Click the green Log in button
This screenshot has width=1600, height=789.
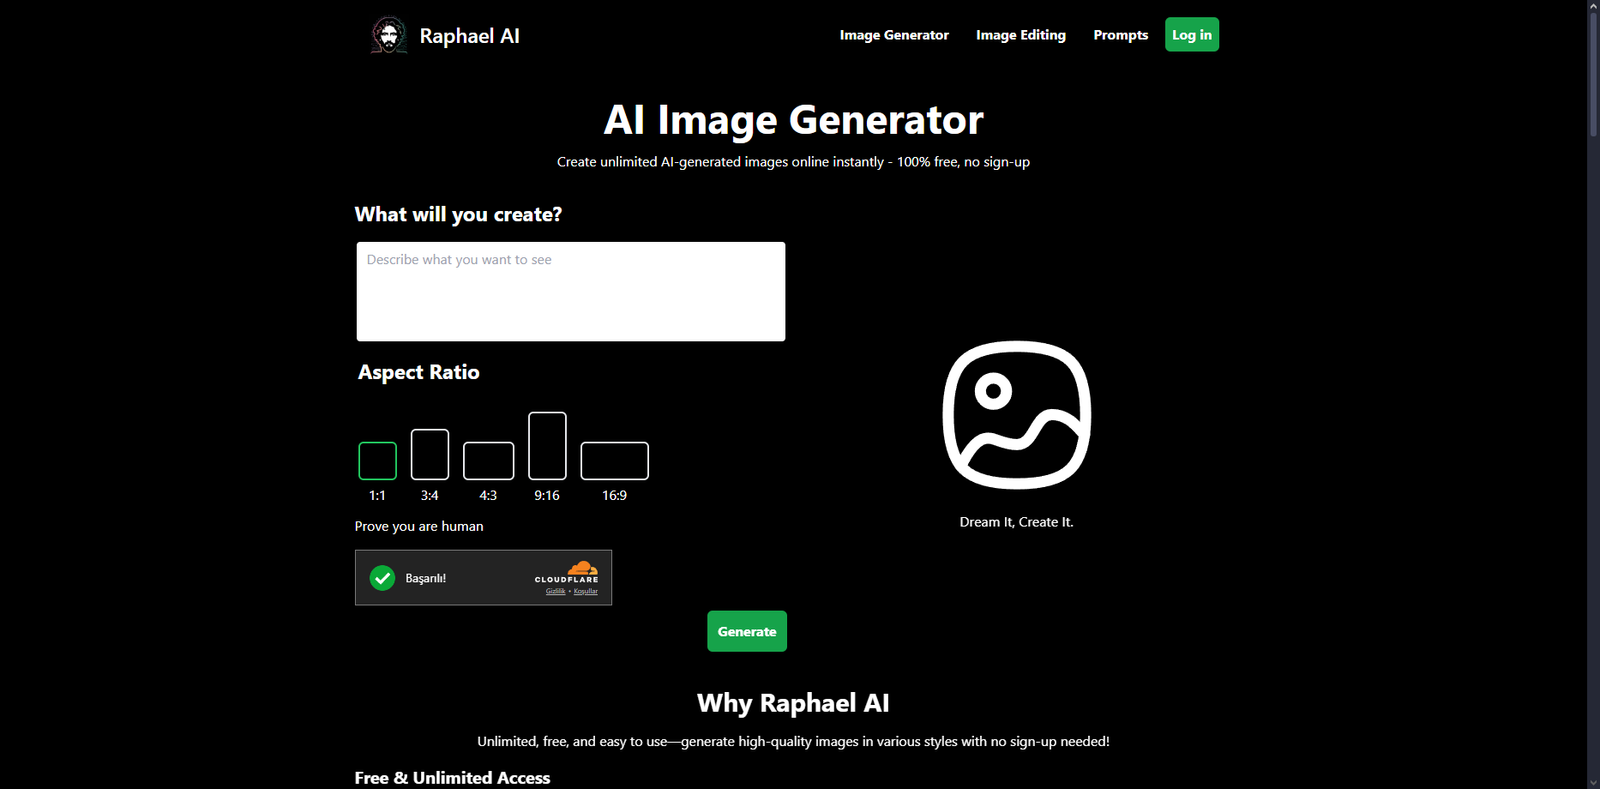(1192, 35)
